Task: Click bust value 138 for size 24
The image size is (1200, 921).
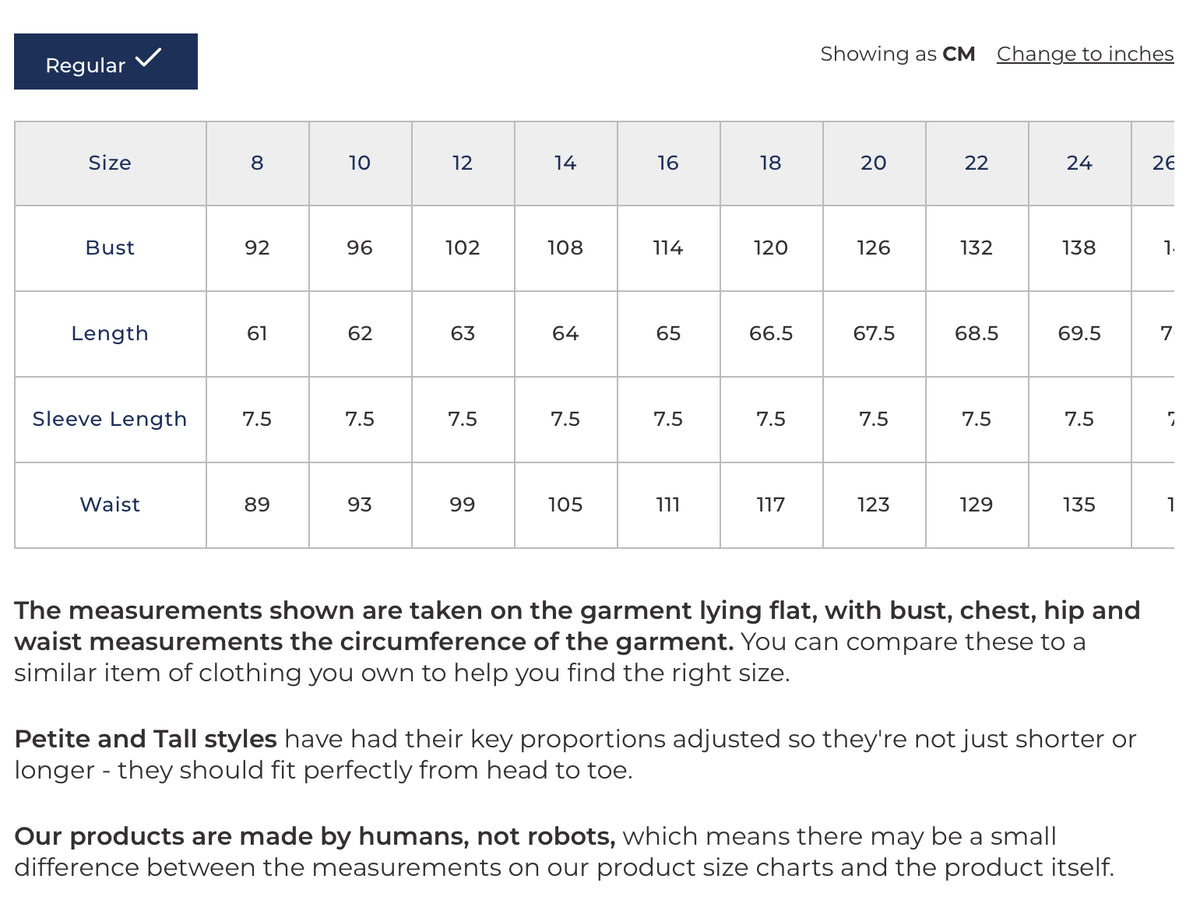Action: coord(1079,248)
